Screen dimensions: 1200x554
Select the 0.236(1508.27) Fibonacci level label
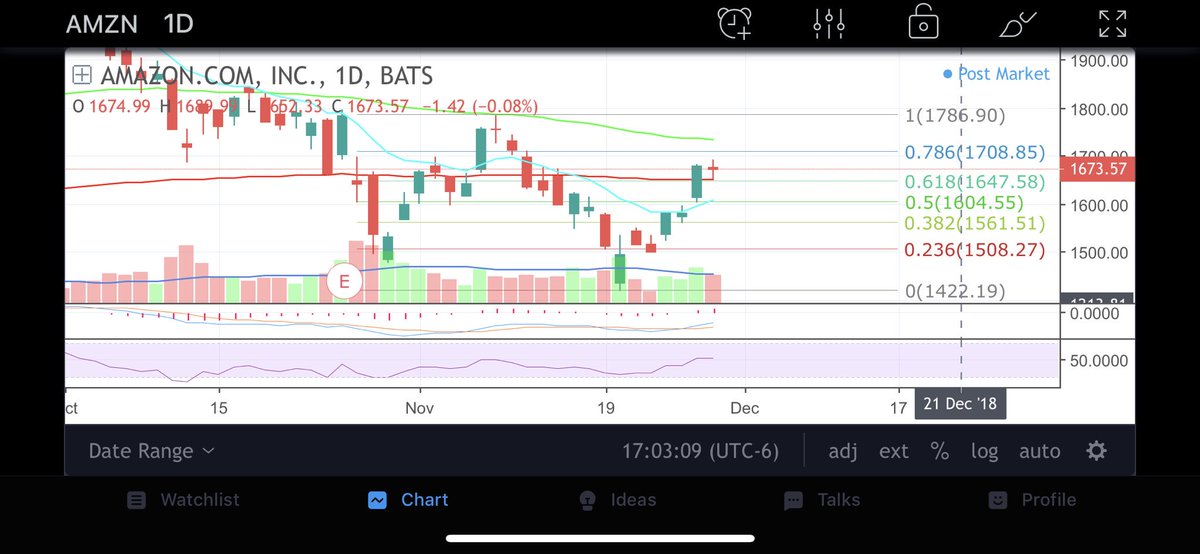click(x=974, y=250)
